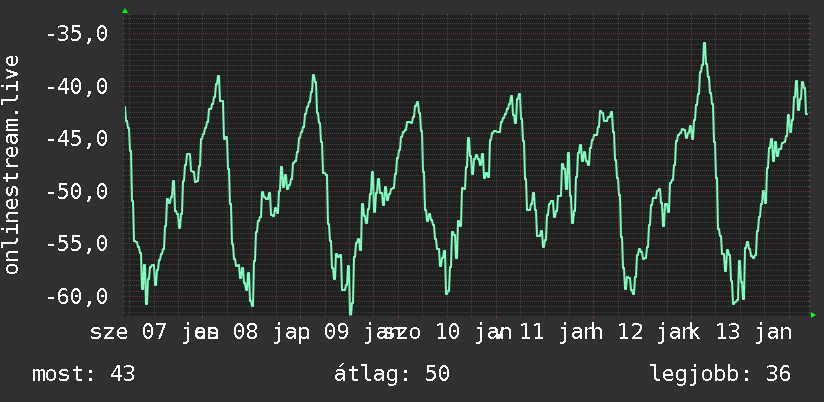Pick the -60,0 y-axis label

tap(77, 296)
